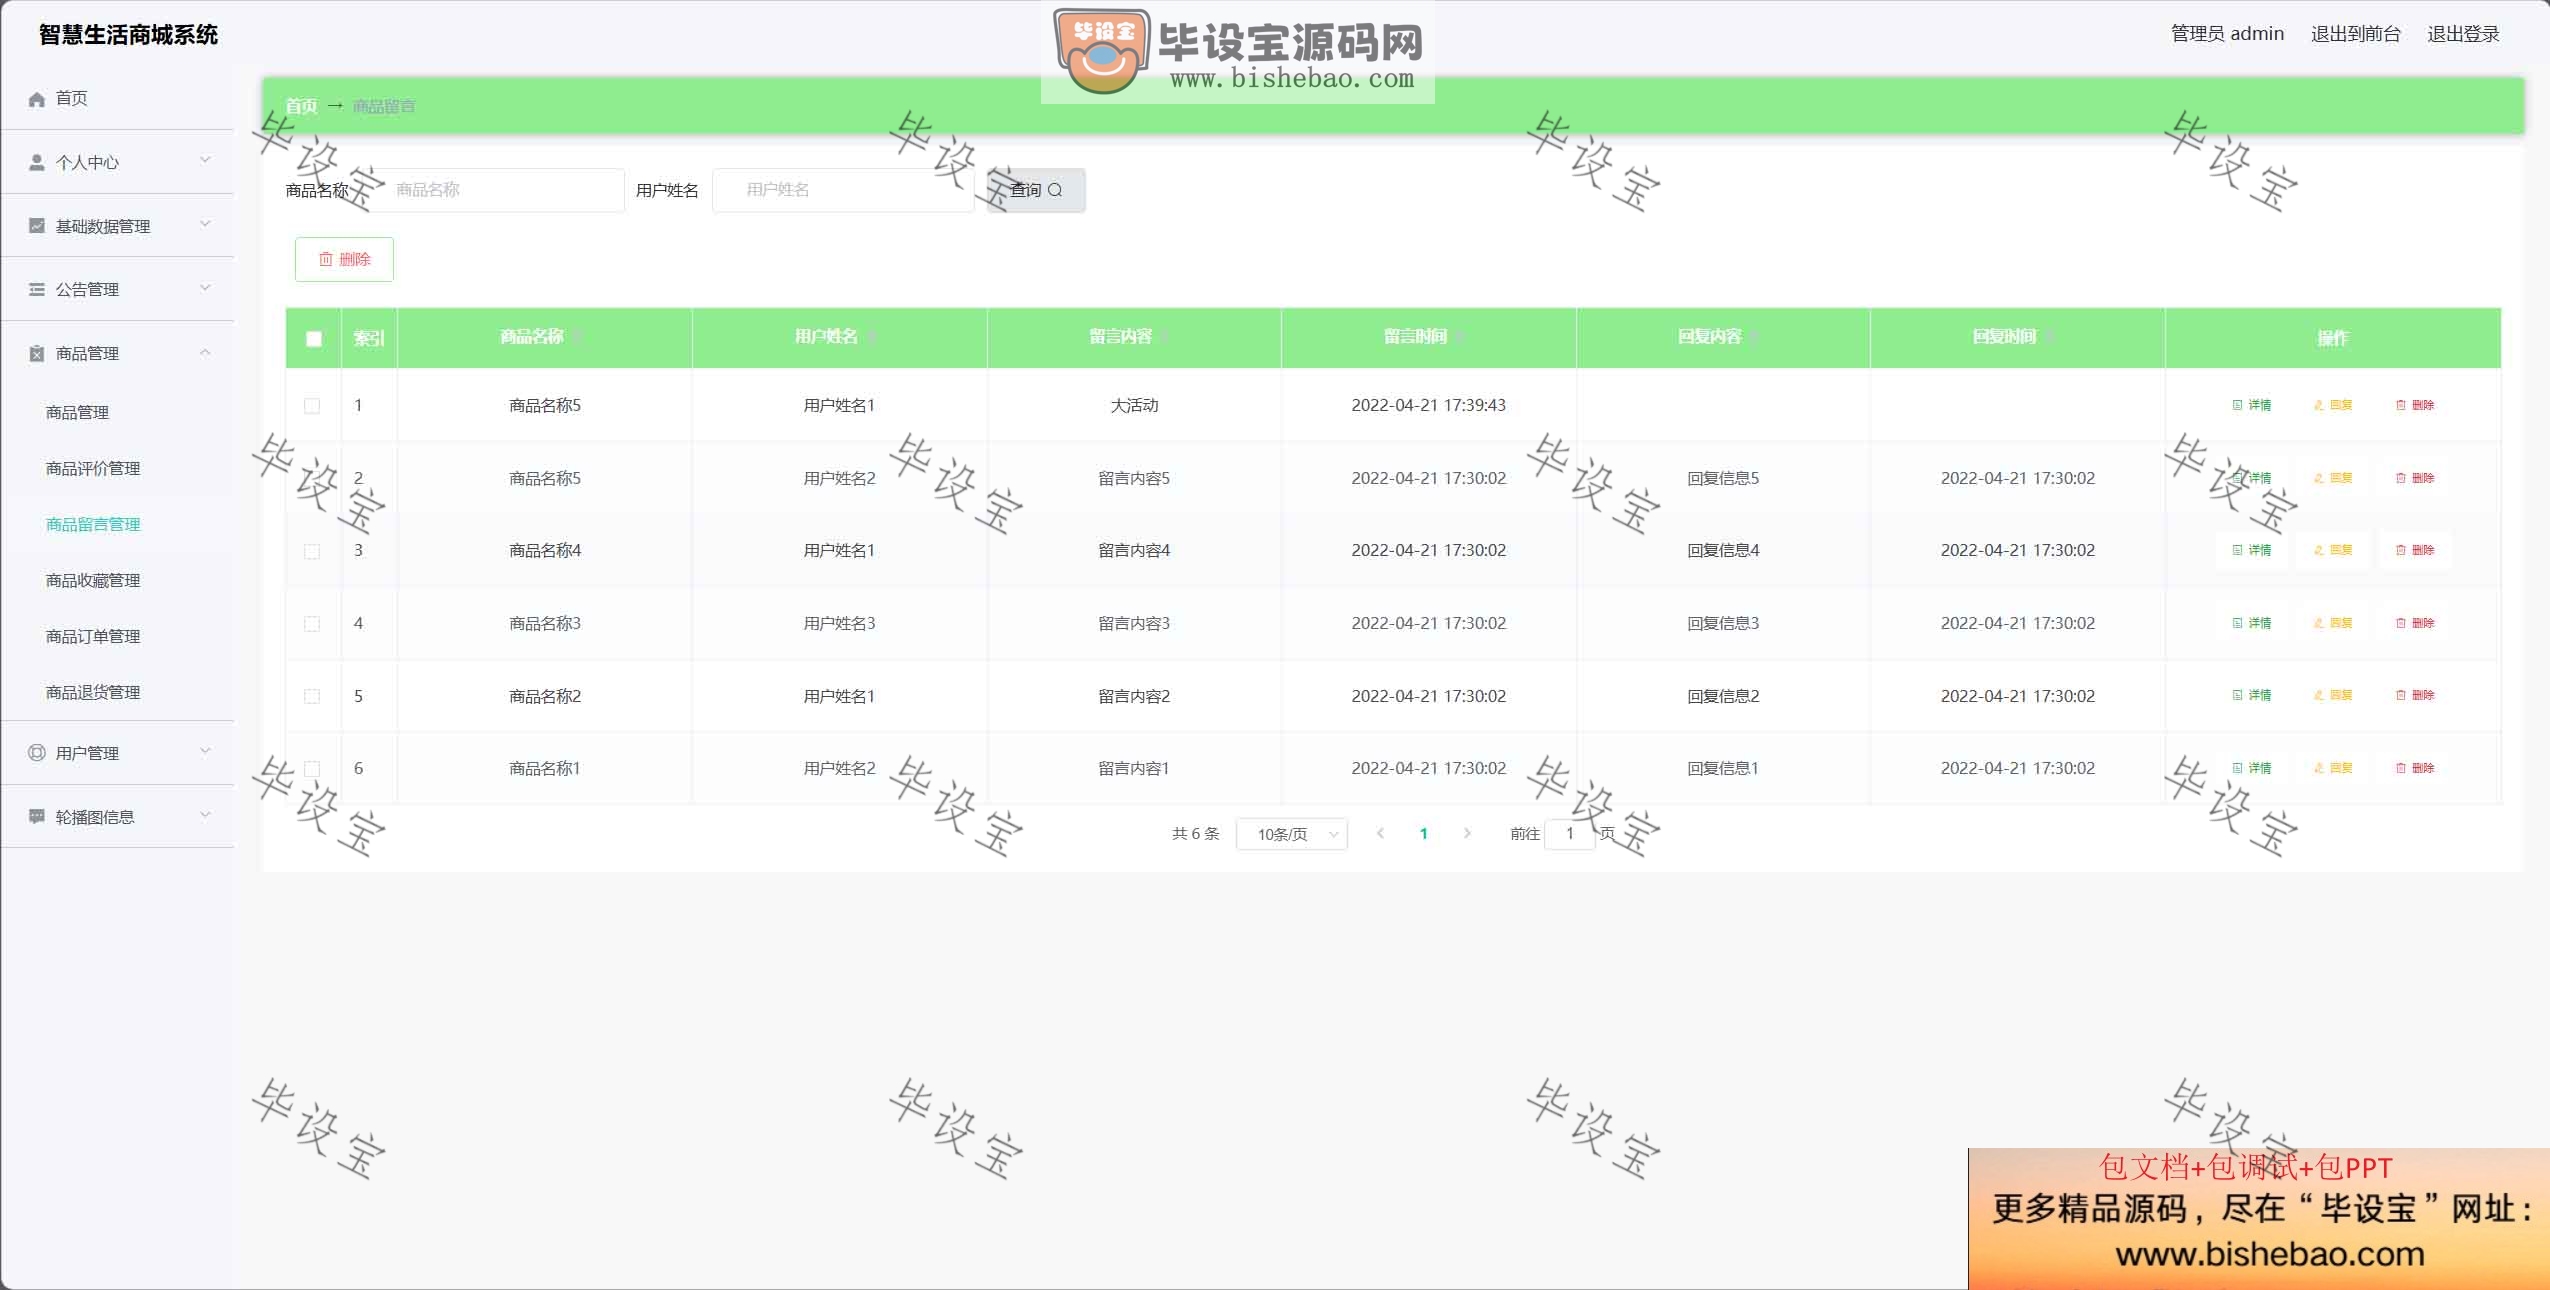
Task: Open 商品退货管理 in the sidebar
Action: pos(117,692)
